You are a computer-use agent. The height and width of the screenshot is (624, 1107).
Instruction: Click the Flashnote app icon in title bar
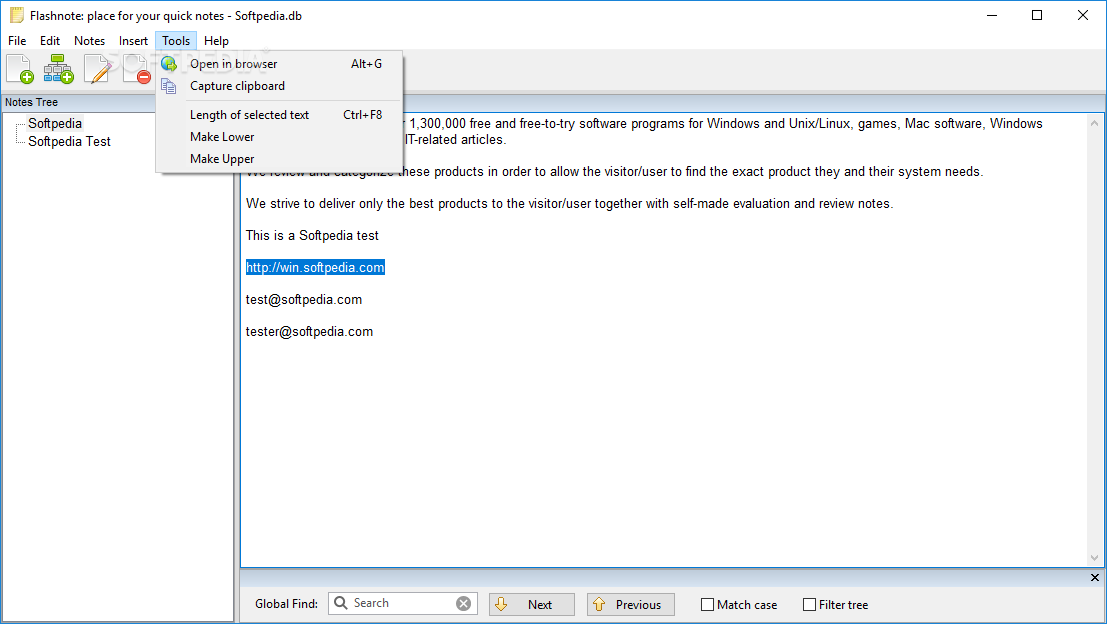click(x=17, y=16)
